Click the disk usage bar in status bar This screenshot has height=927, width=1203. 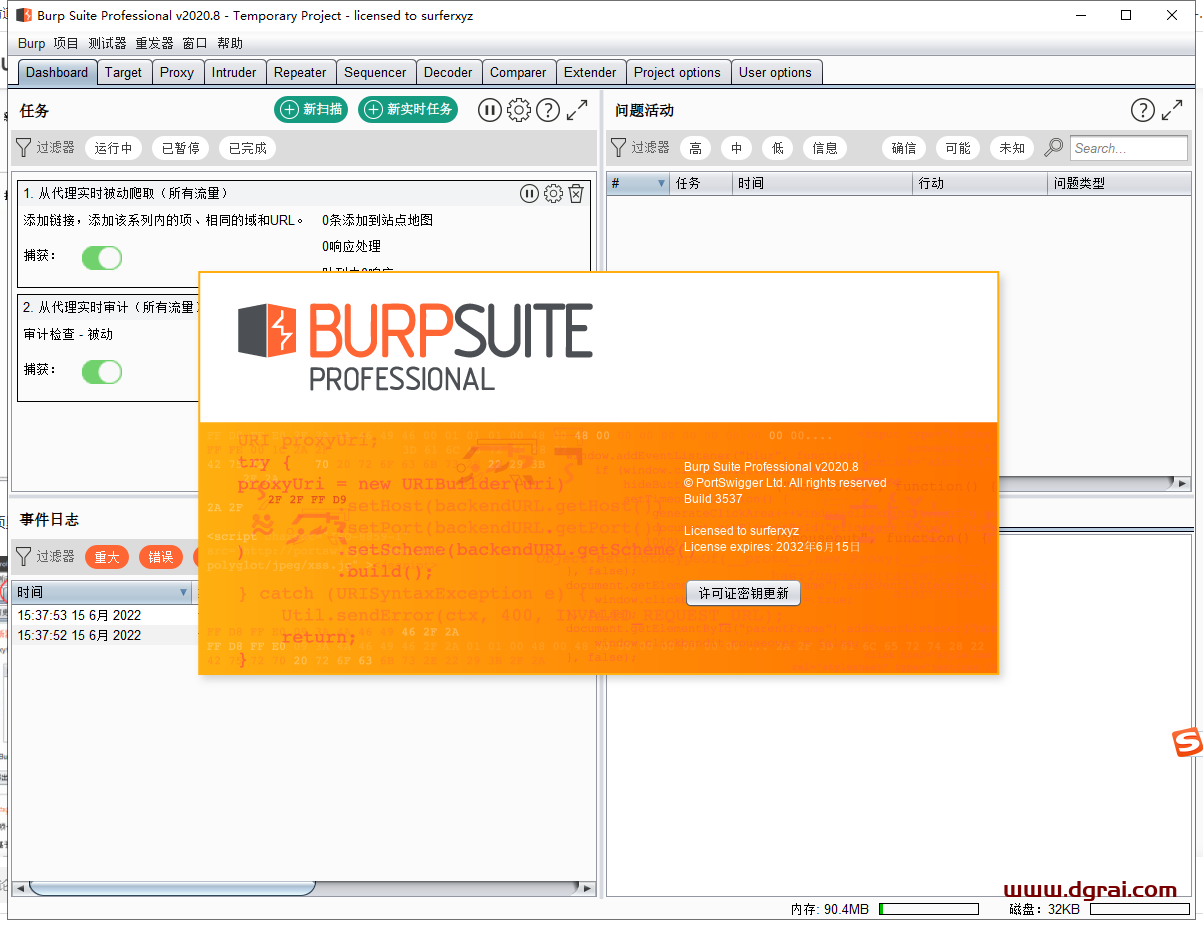1140,909
